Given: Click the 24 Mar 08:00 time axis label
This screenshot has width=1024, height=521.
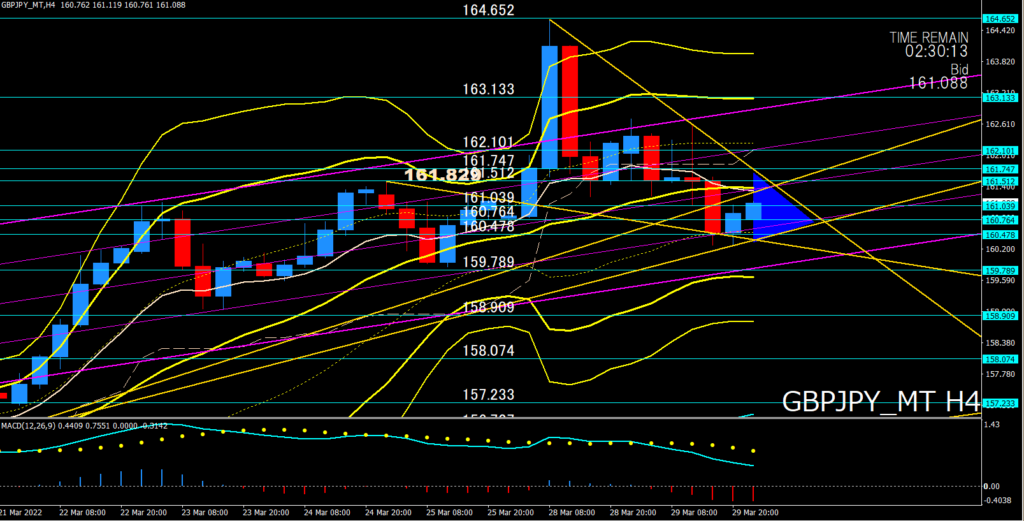Looking at the screenshot, I should 325,513.
